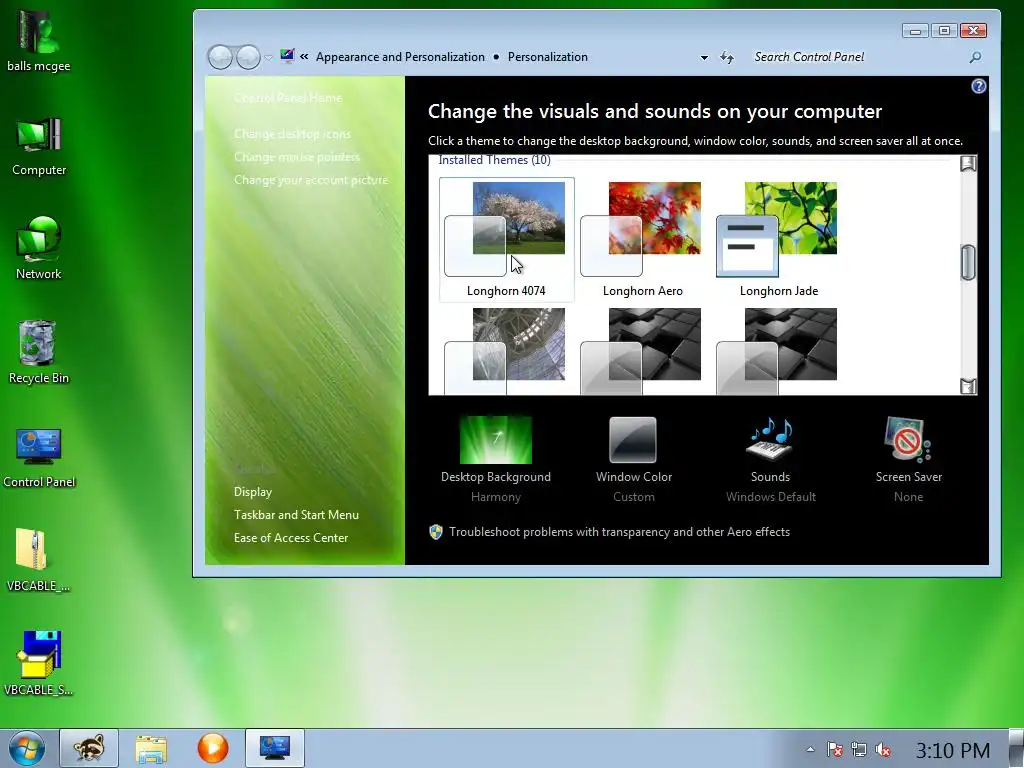Open Ease of Access Center link
1024x768 pixels.
click(x=291, y=537)
